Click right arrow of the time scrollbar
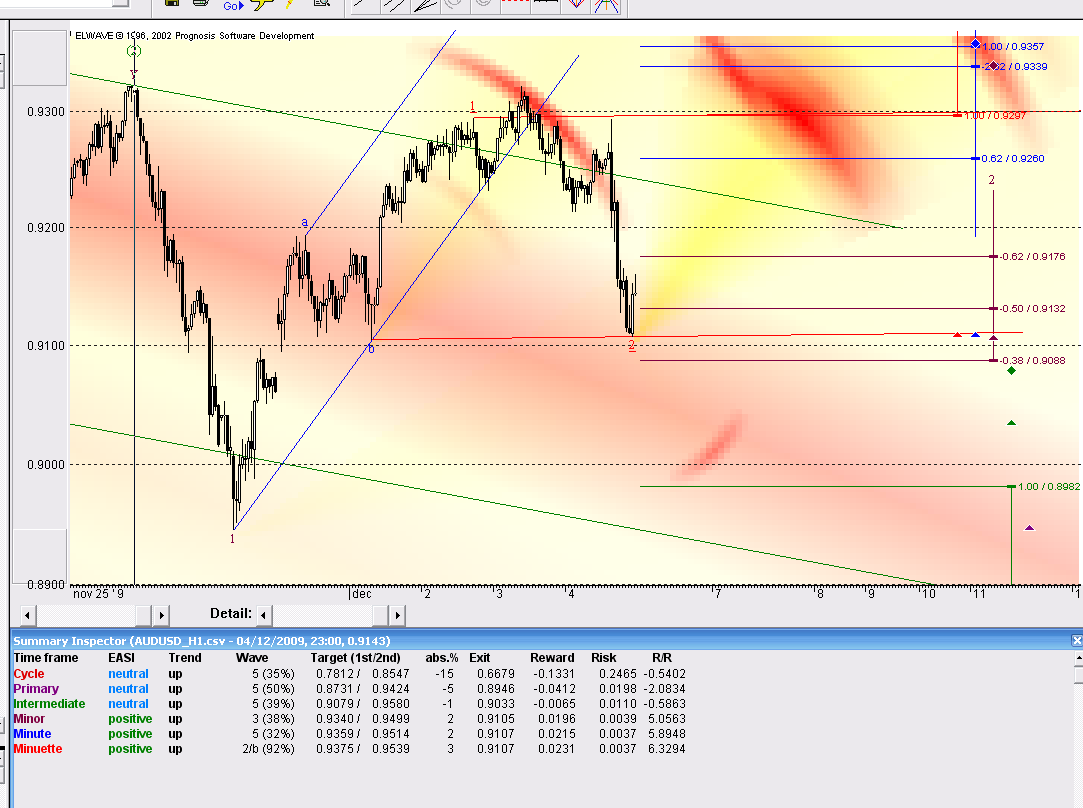Viewport: 1083px width, 808px height. (x=162, y=615)
